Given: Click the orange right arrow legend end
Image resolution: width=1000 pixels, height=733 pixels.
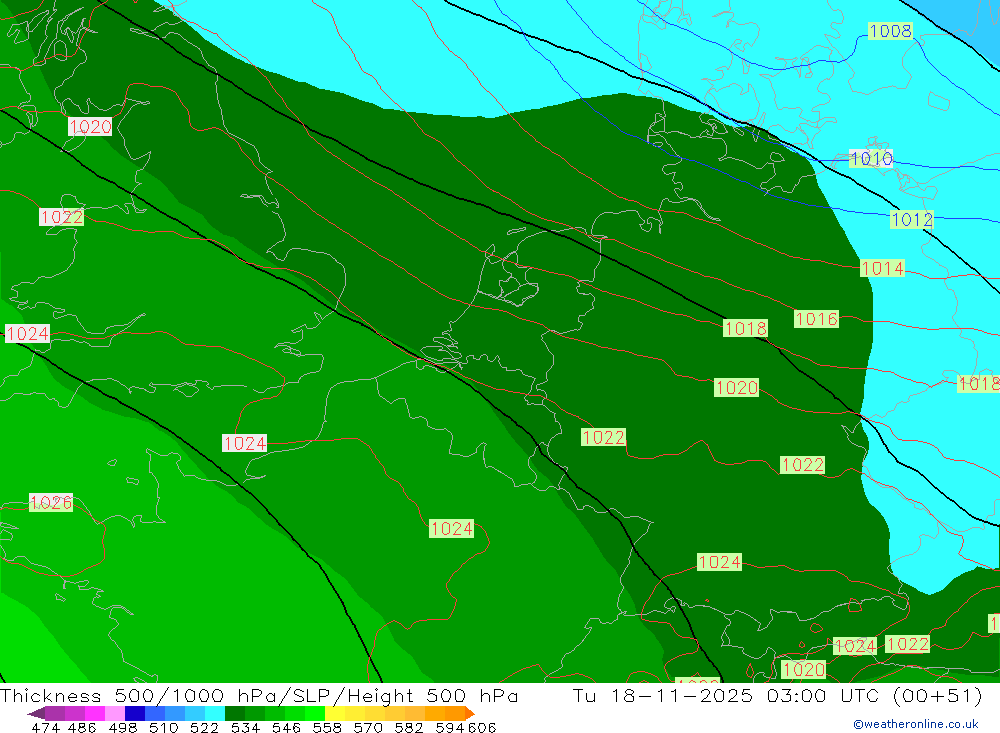Looking at the screenshot, I should point(470,713).
